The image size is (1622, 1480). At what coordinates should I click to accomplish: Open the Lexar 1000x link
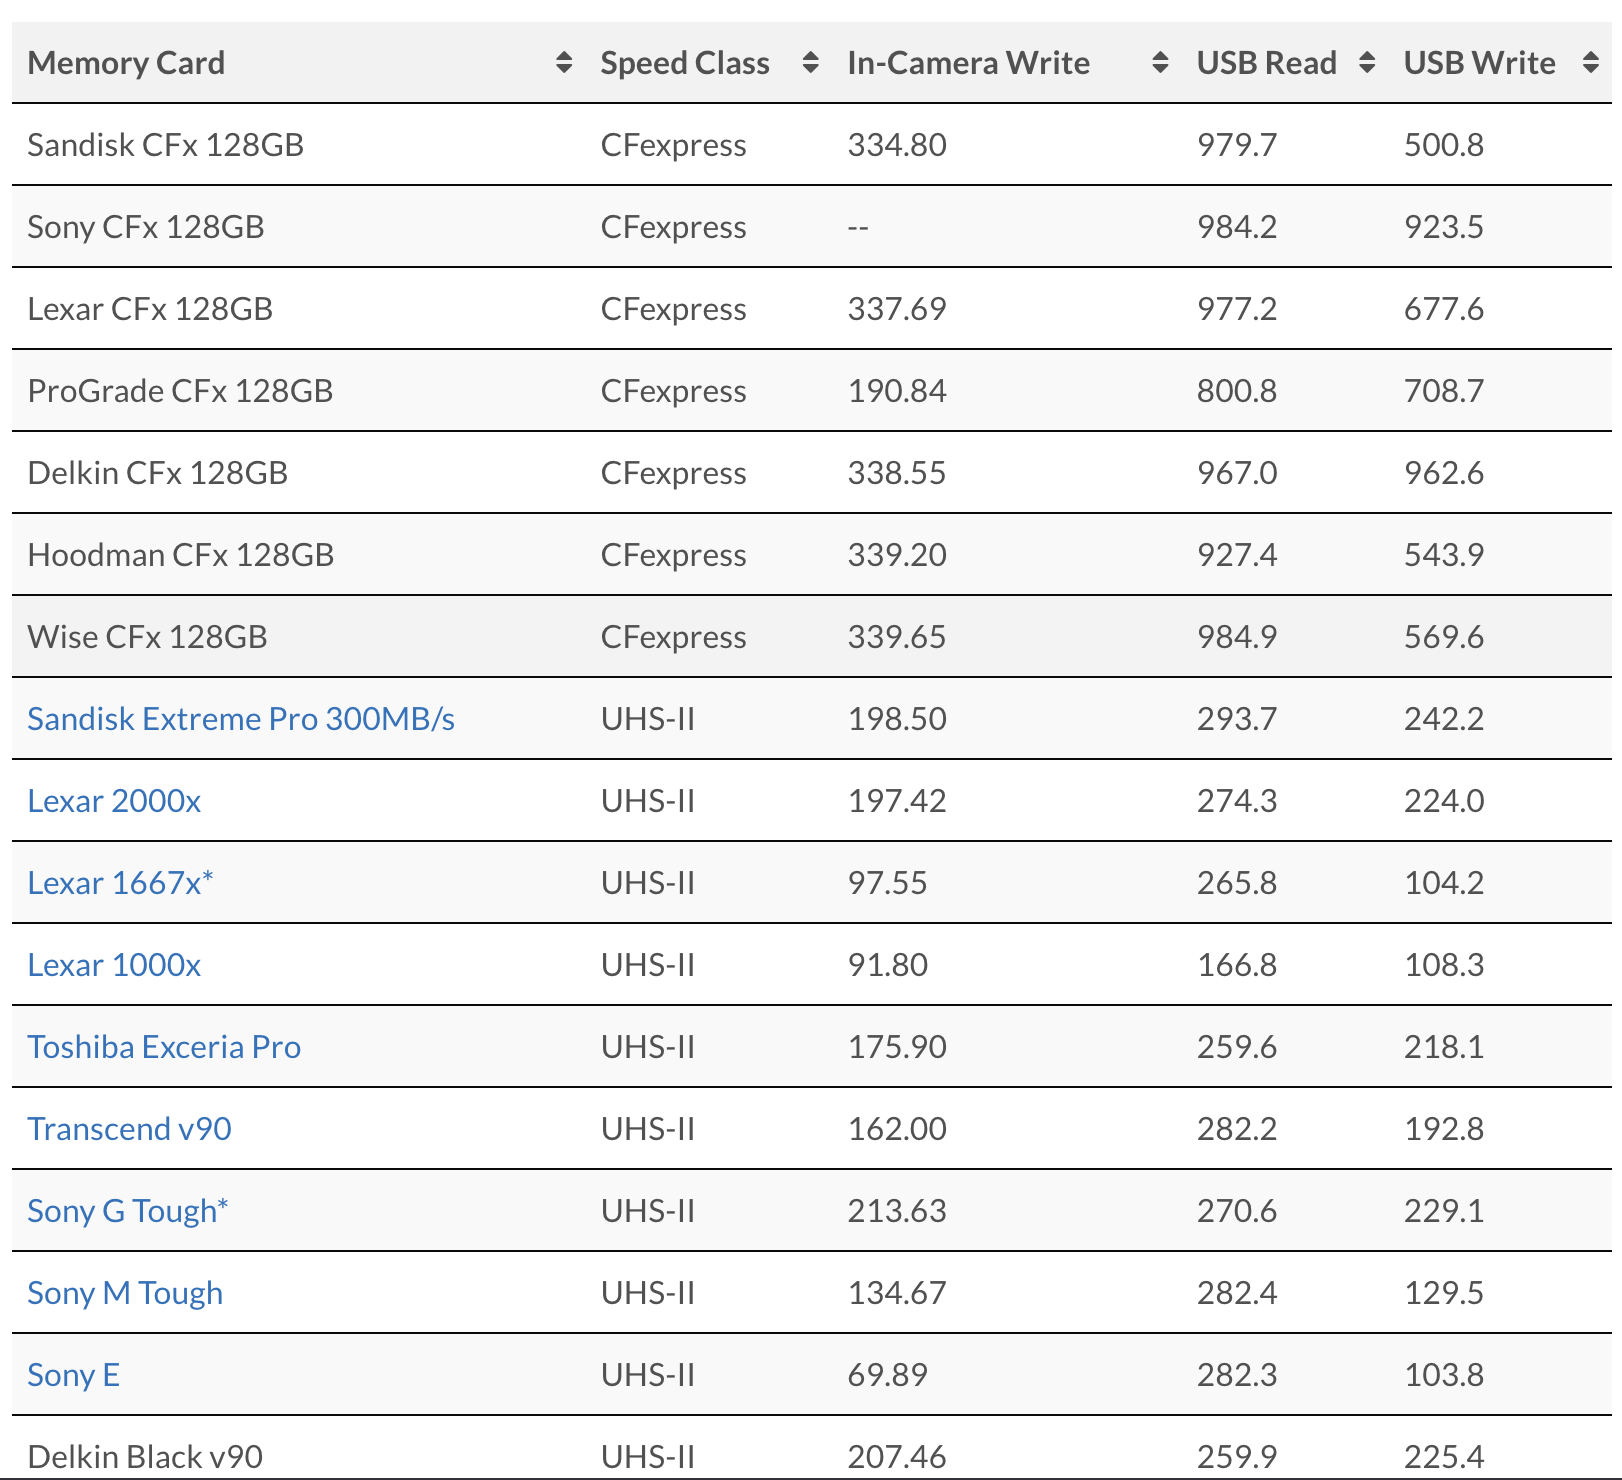click(x=114, y=965)
